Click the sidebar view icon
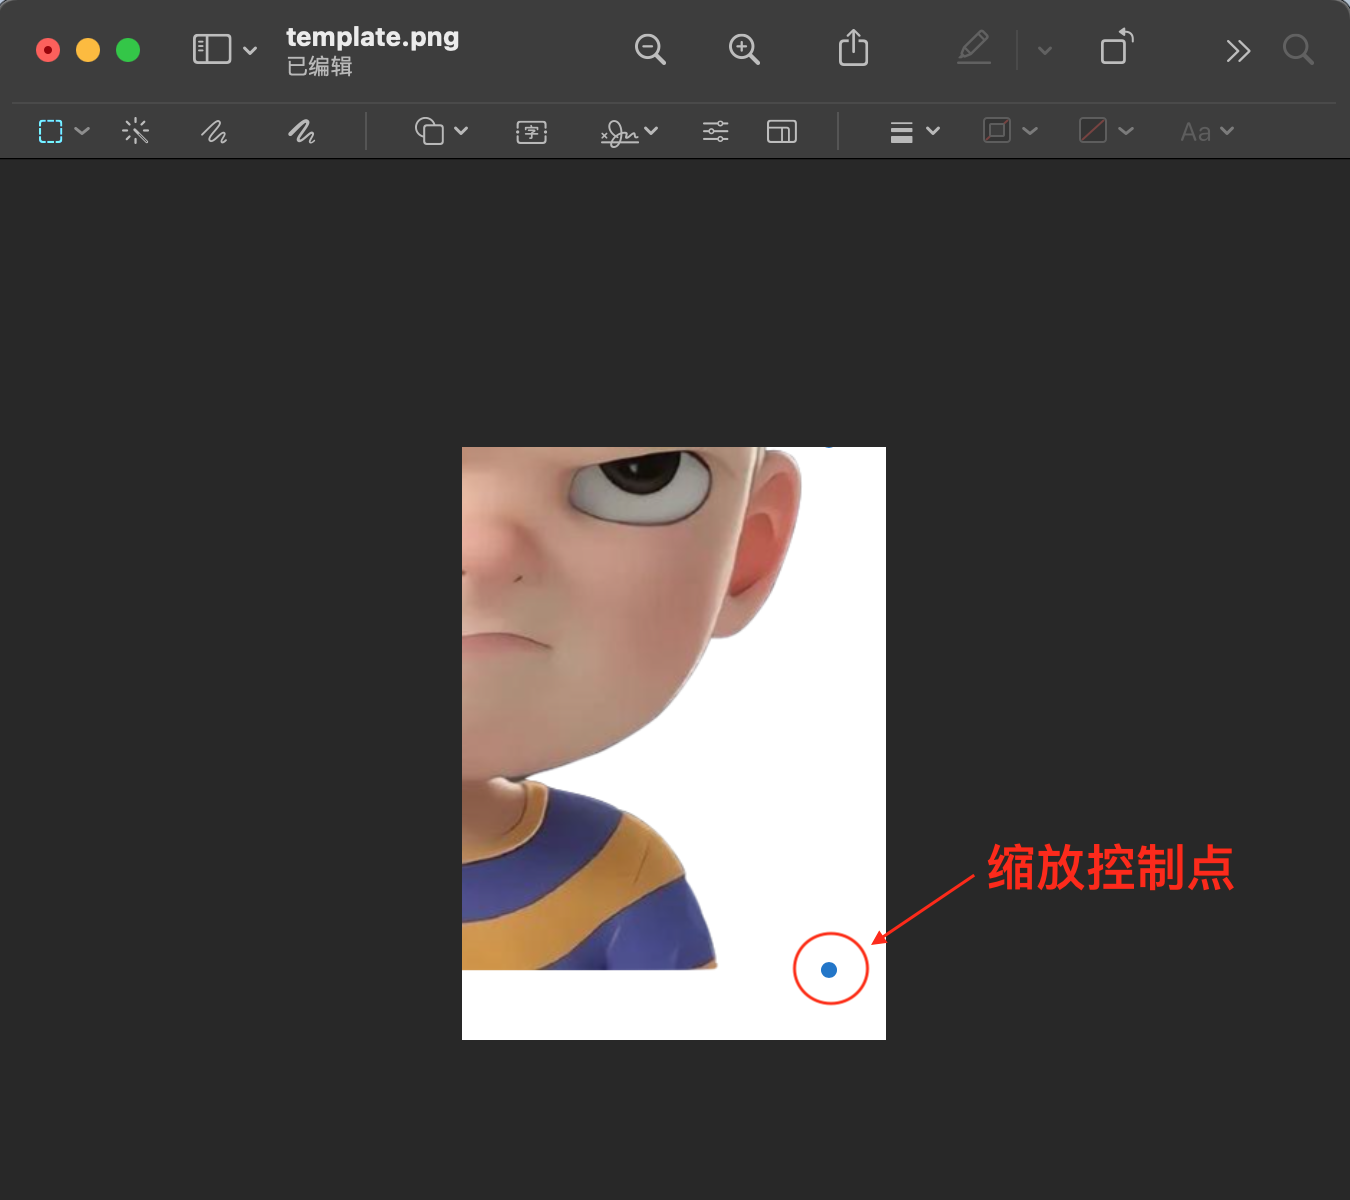Screen dimensions: 1350x1200 click(x=212, y=49)
